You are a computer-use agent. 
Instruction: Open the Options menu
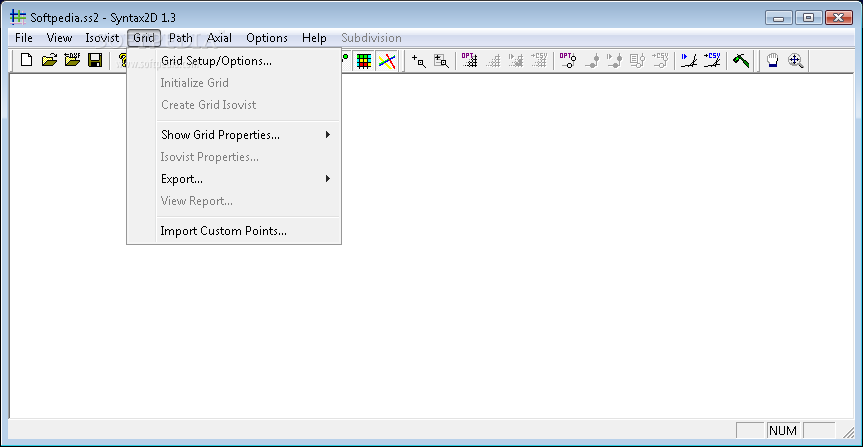point(267,38)
